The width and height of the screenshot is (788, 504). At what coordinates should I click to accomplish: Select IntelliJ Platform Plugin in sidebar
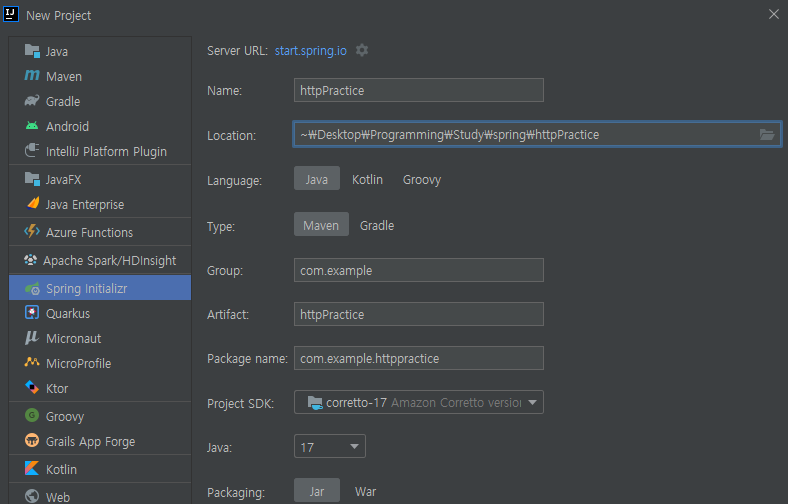coord(100,151)
